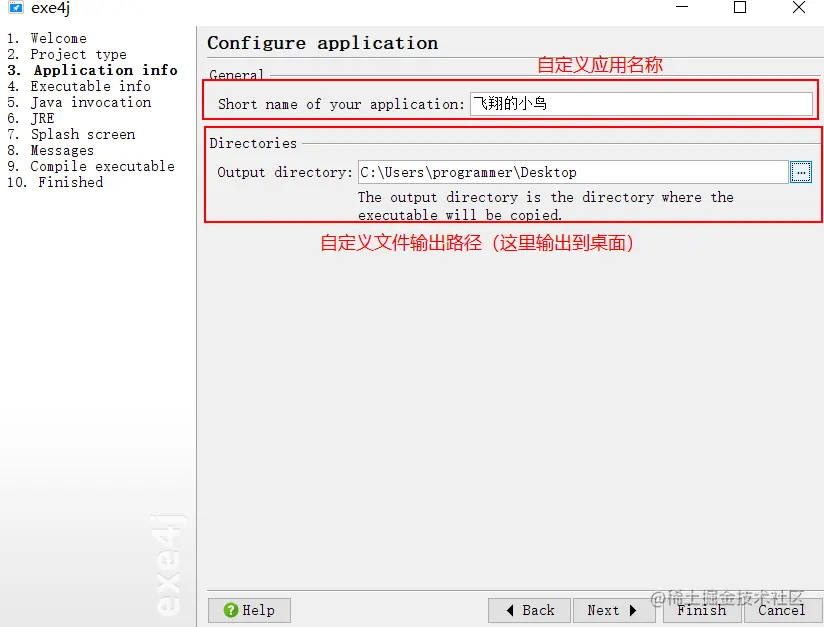
Task: Click the 'Output directory:' label
Action: point(285,172)
